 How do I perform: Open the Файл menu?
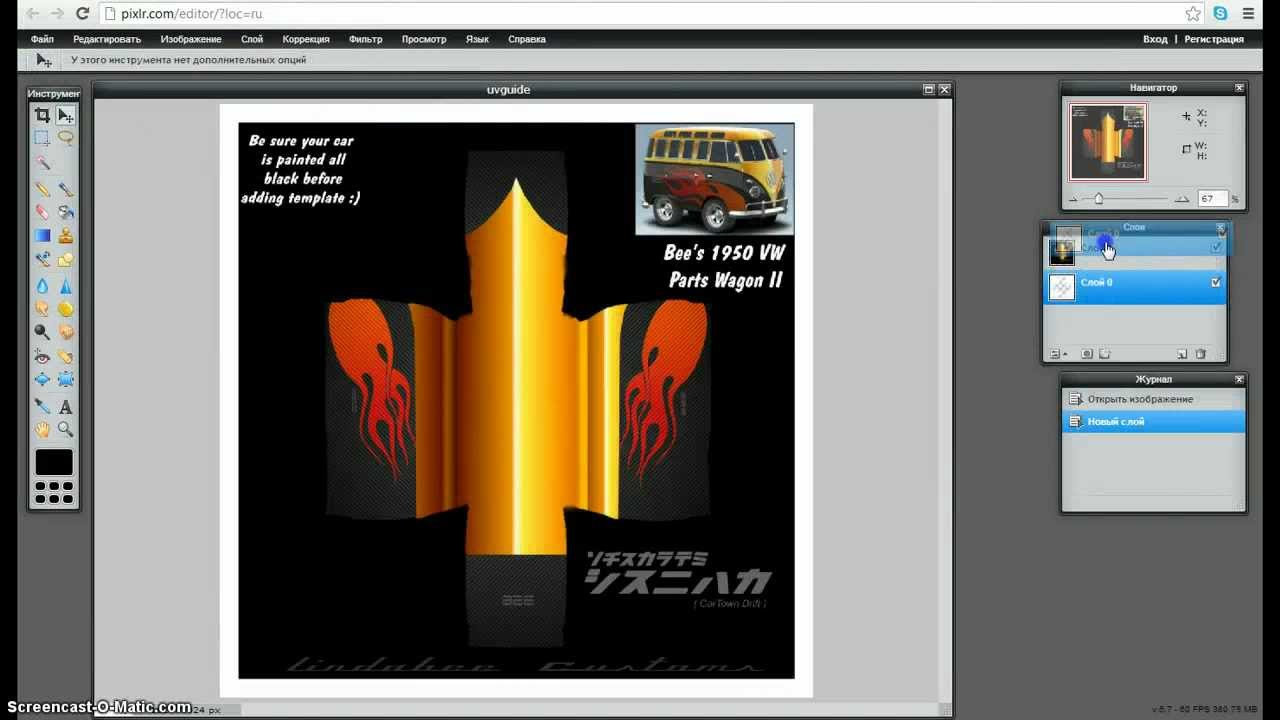42,39
